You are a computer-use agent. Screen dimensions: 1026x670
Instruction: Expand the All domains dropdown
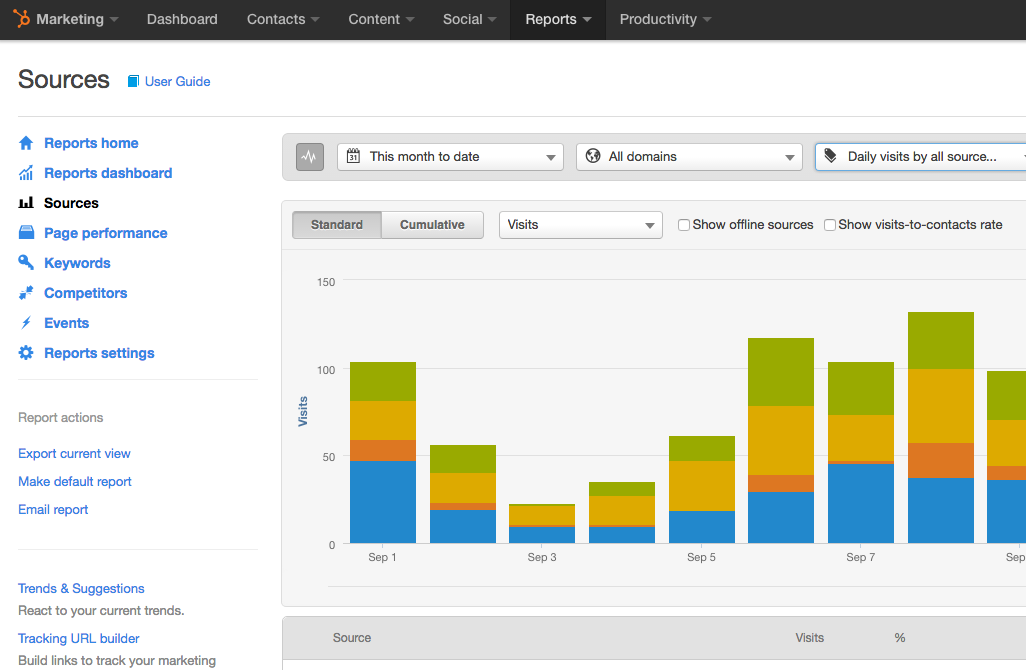coord(689,157)
